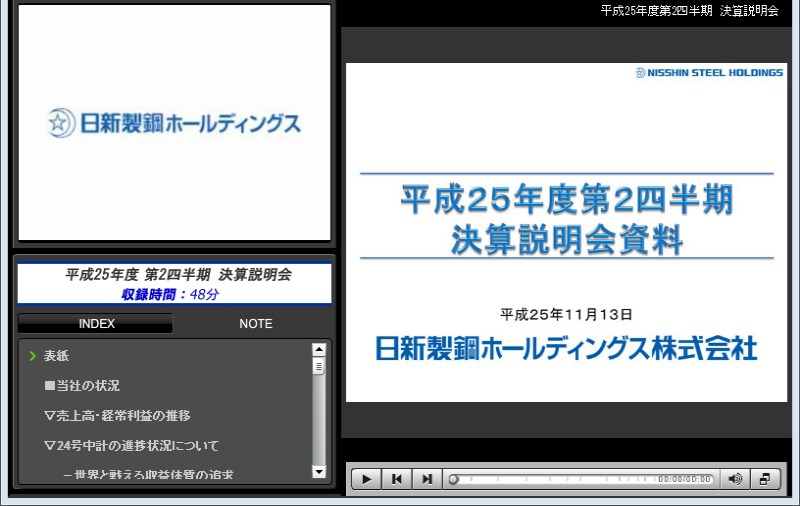Switch layout with the window swap icon

[765, 479]
